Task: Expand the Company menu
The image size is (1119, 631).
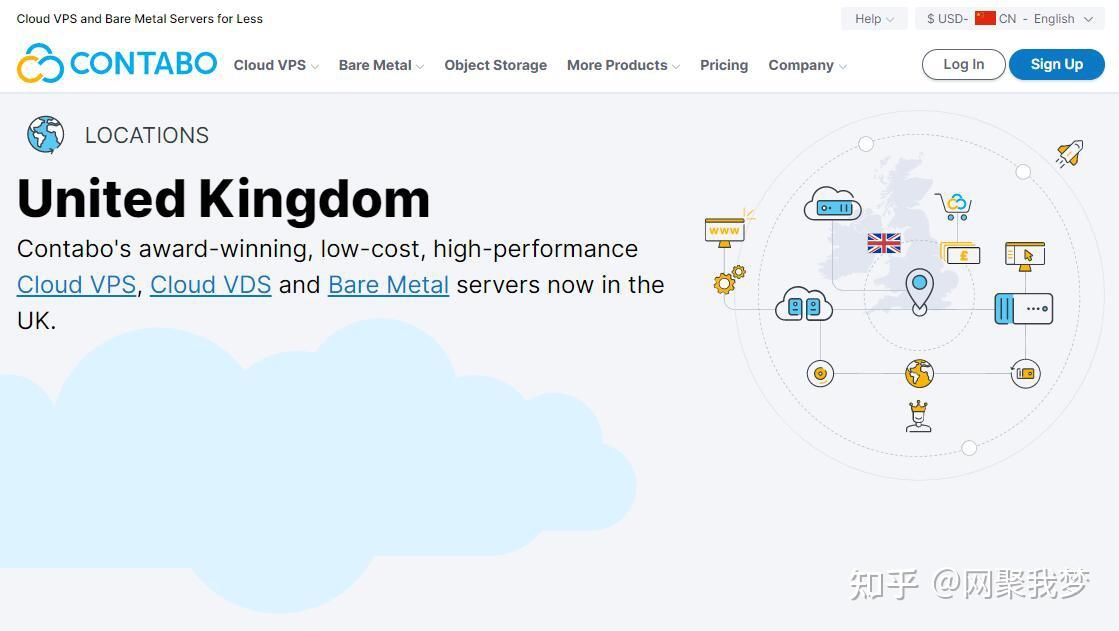Action: coord(807,65)
